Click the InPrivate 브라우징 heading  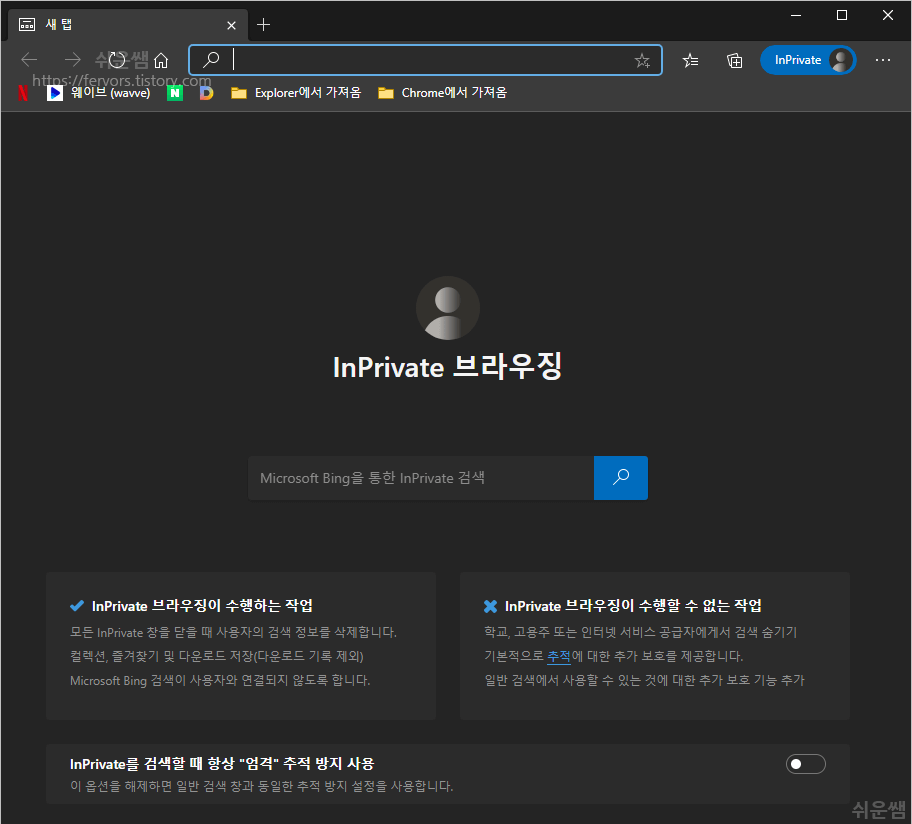pos(447,367)
